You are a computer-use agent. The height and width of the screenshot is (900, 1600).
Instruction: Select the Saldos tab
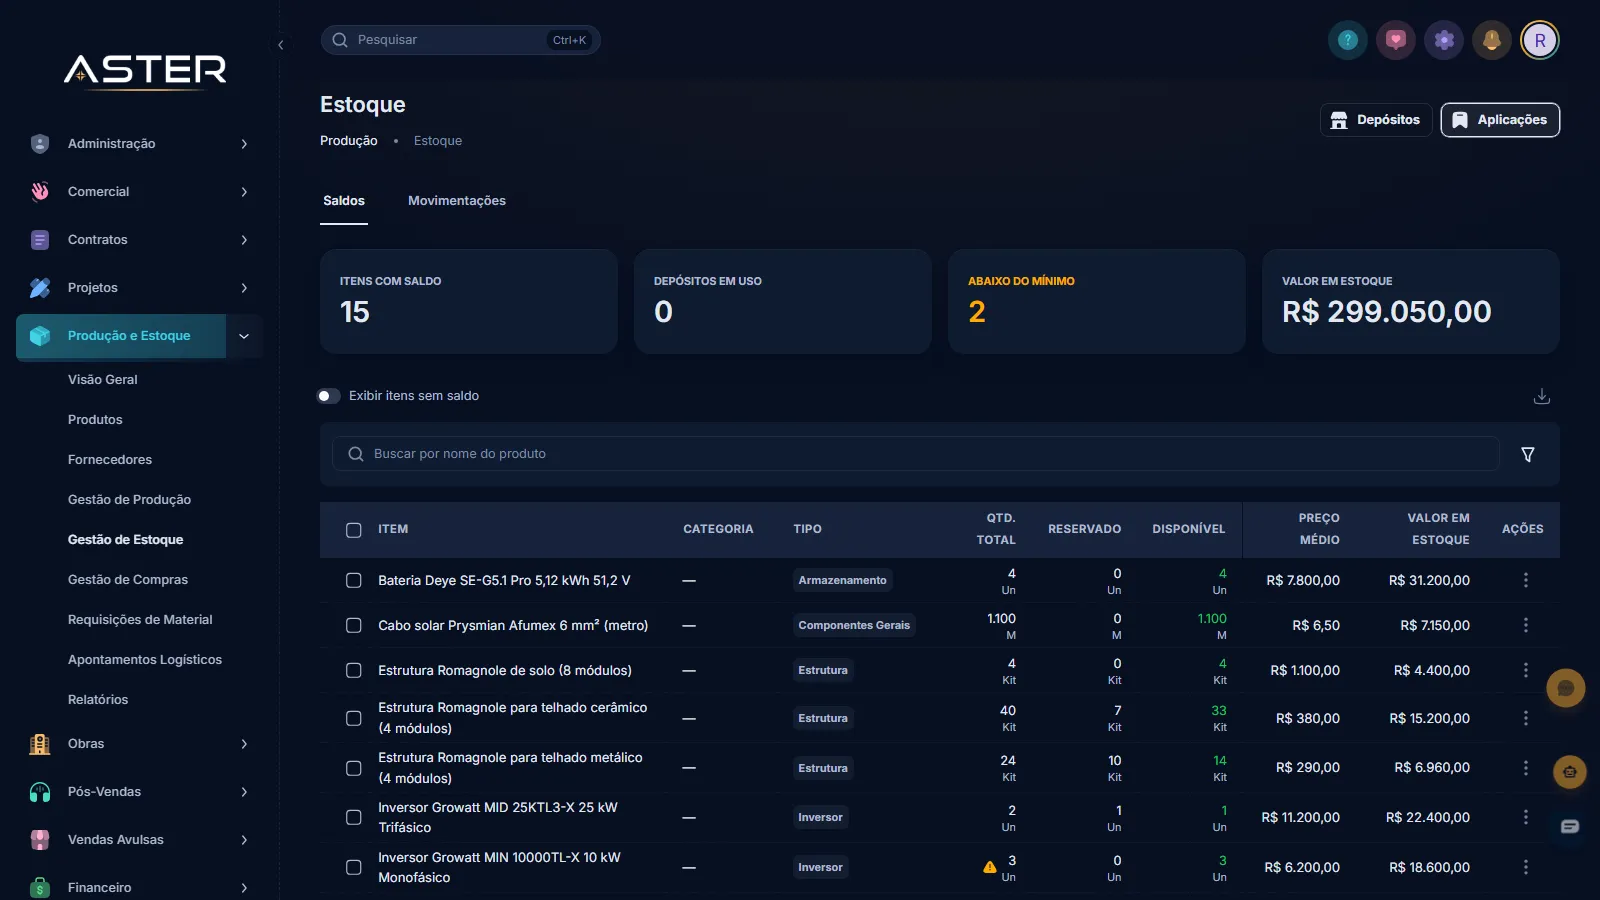pyautogui.click(x=344, y=201)
